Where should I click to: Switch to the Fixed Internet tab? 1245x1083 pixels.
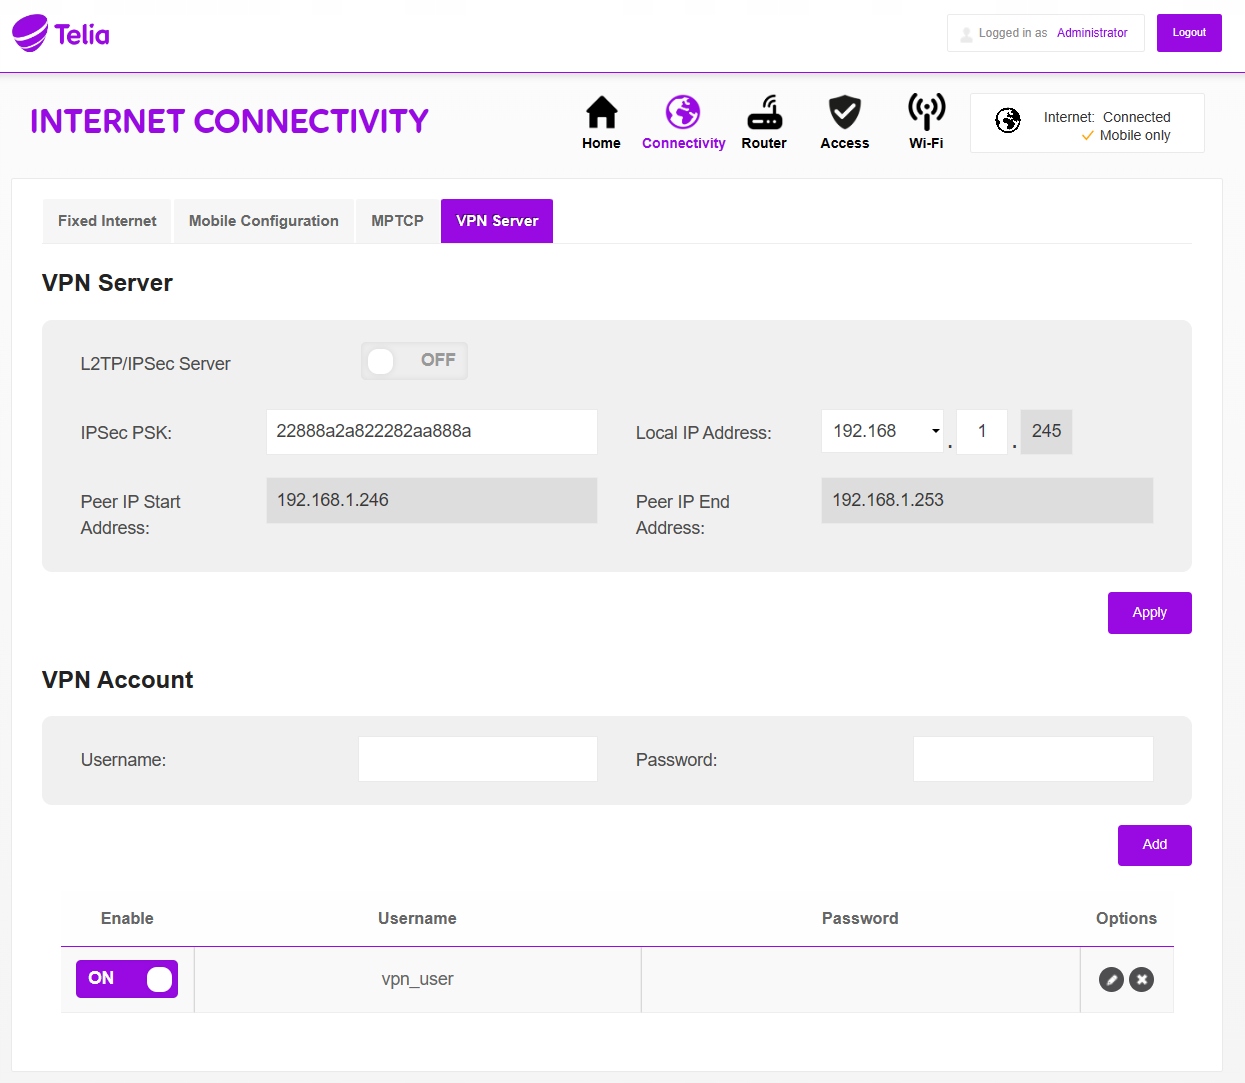click(107, 221)
